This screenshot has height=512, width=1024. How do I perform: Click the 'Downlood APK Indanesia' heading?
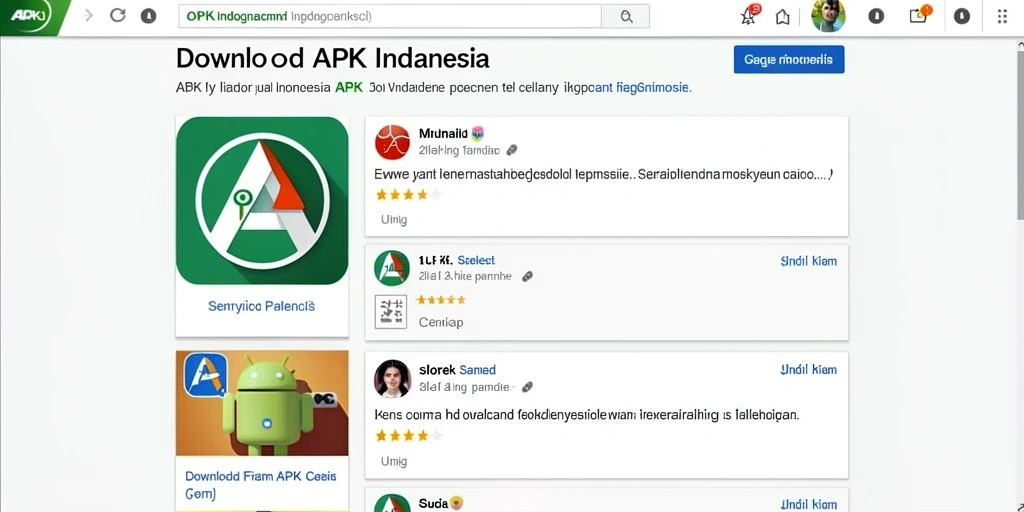333,59
